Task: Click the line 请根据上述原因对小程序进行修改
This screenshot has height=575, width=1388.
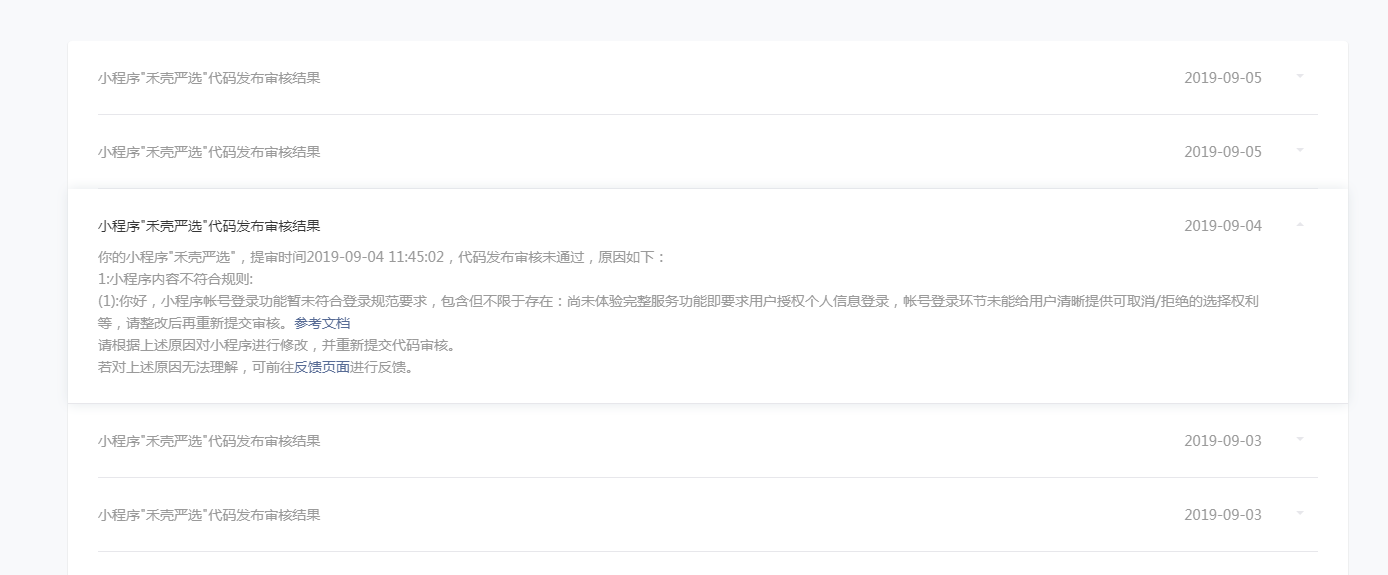Action: (x=278, y=345)
